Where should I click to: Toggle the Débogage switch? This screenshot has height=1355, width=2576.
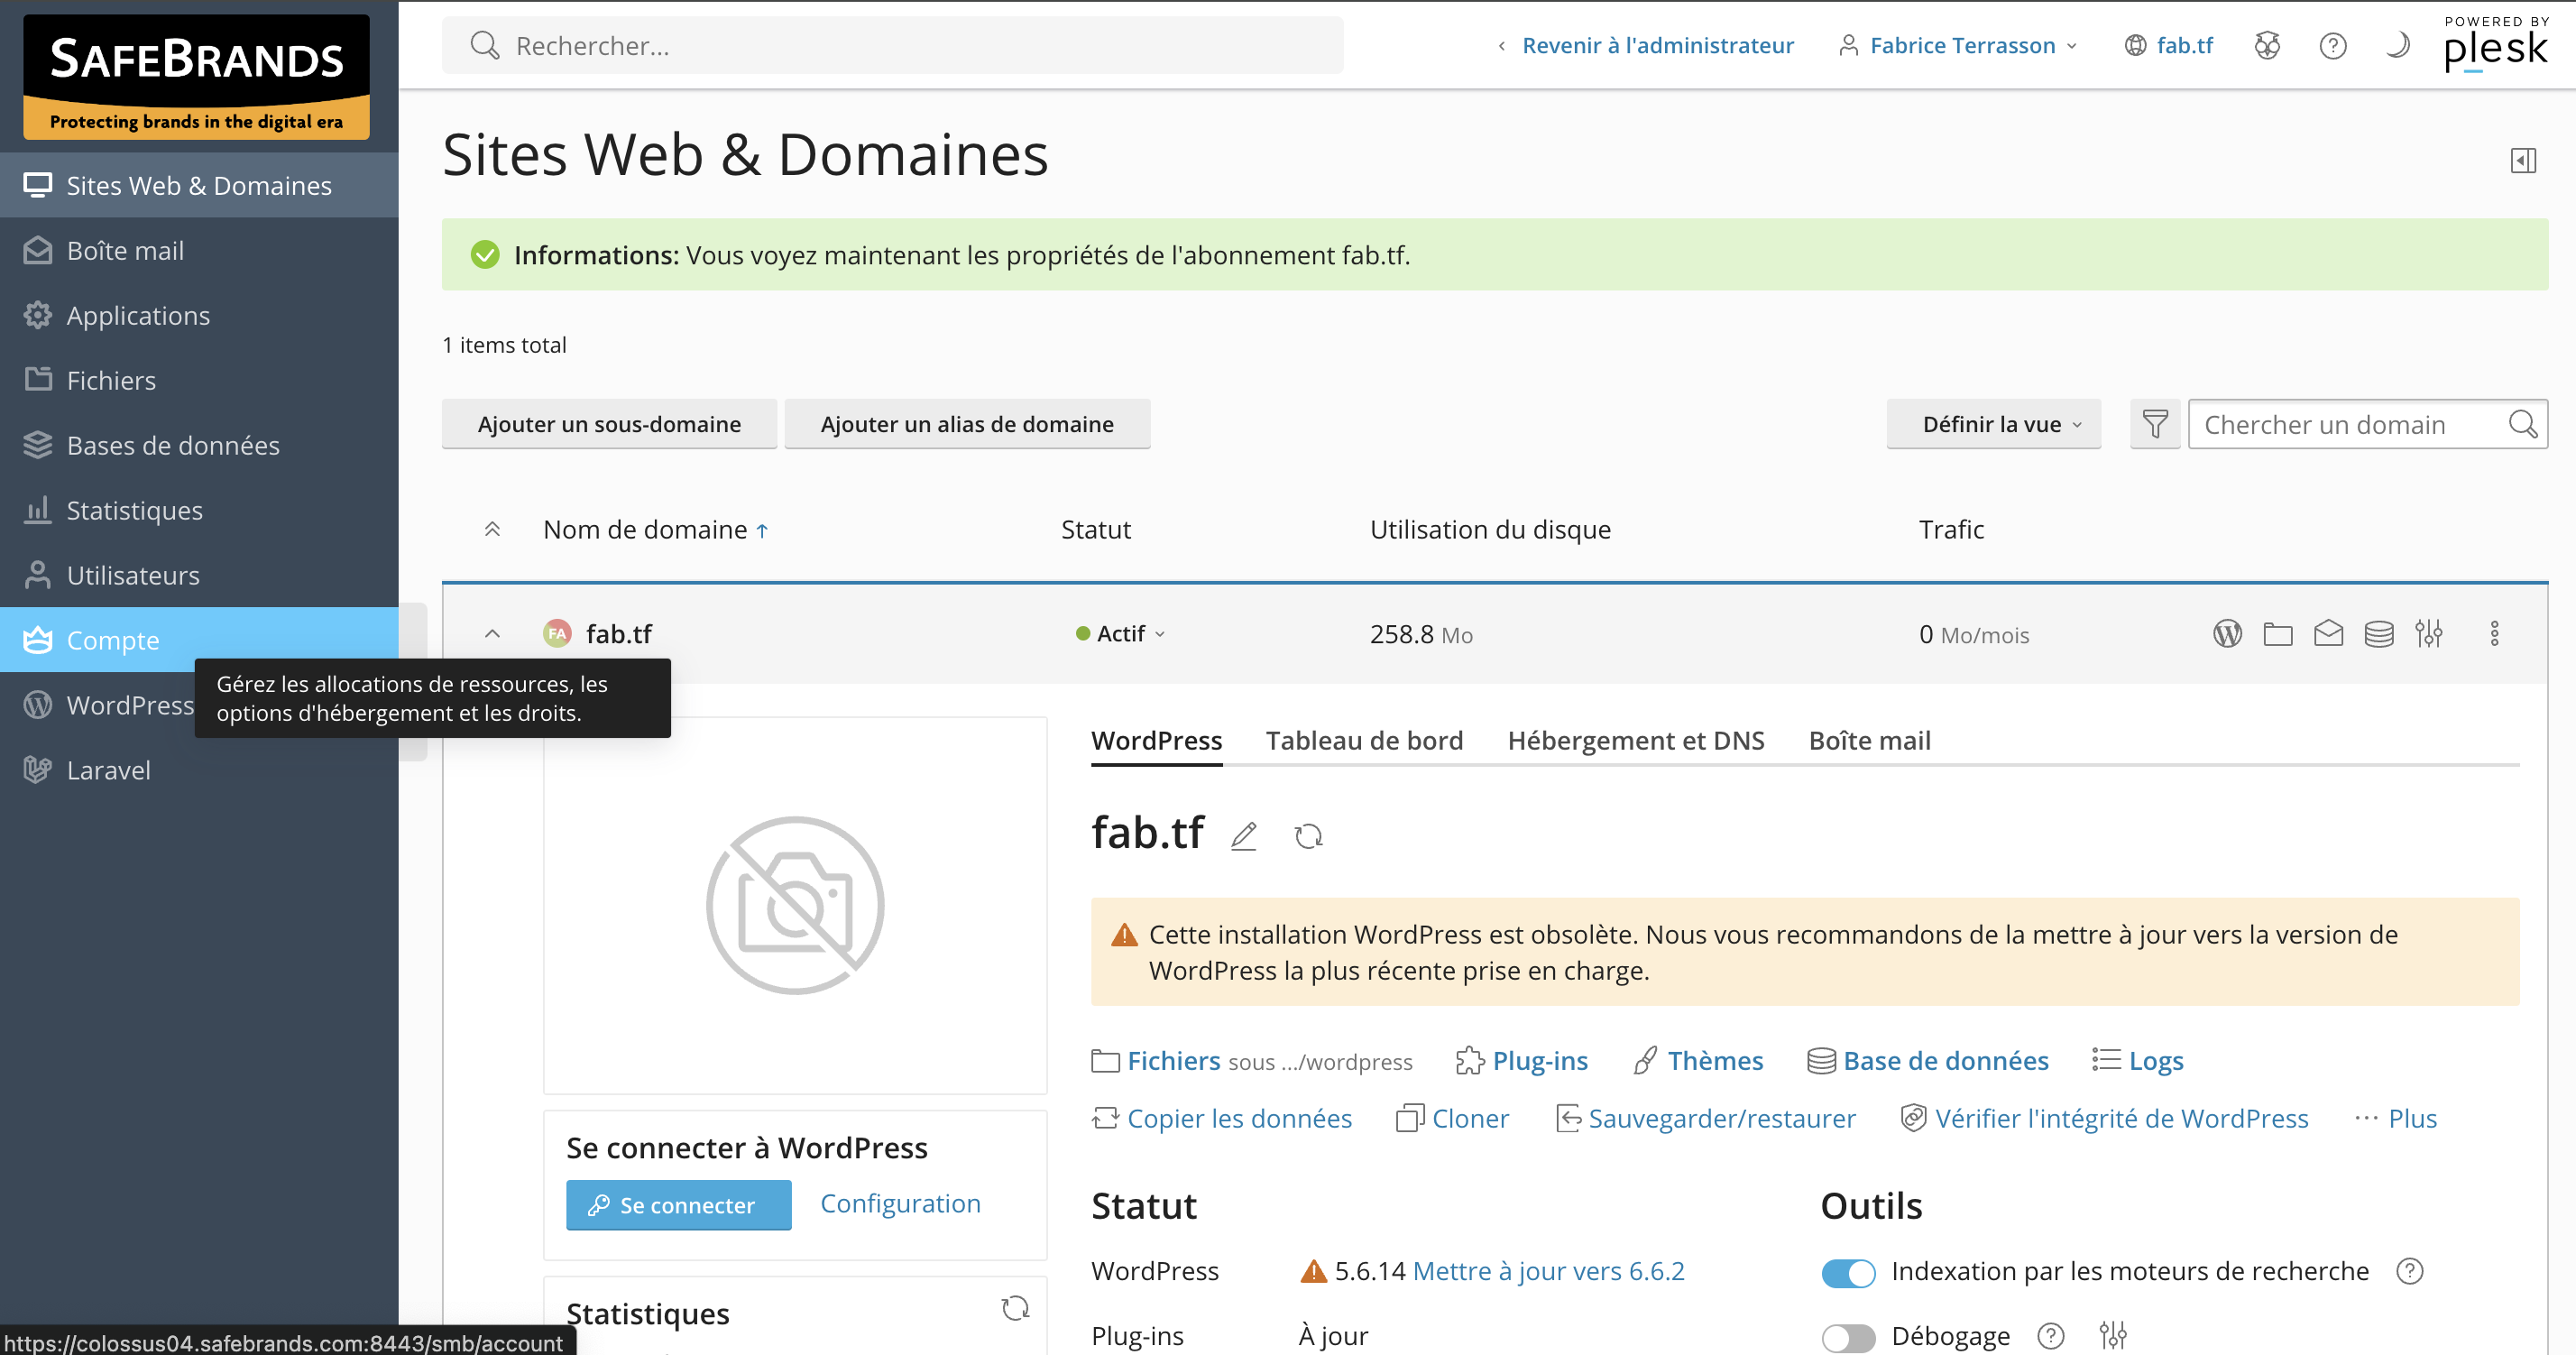point(1848,1337)
